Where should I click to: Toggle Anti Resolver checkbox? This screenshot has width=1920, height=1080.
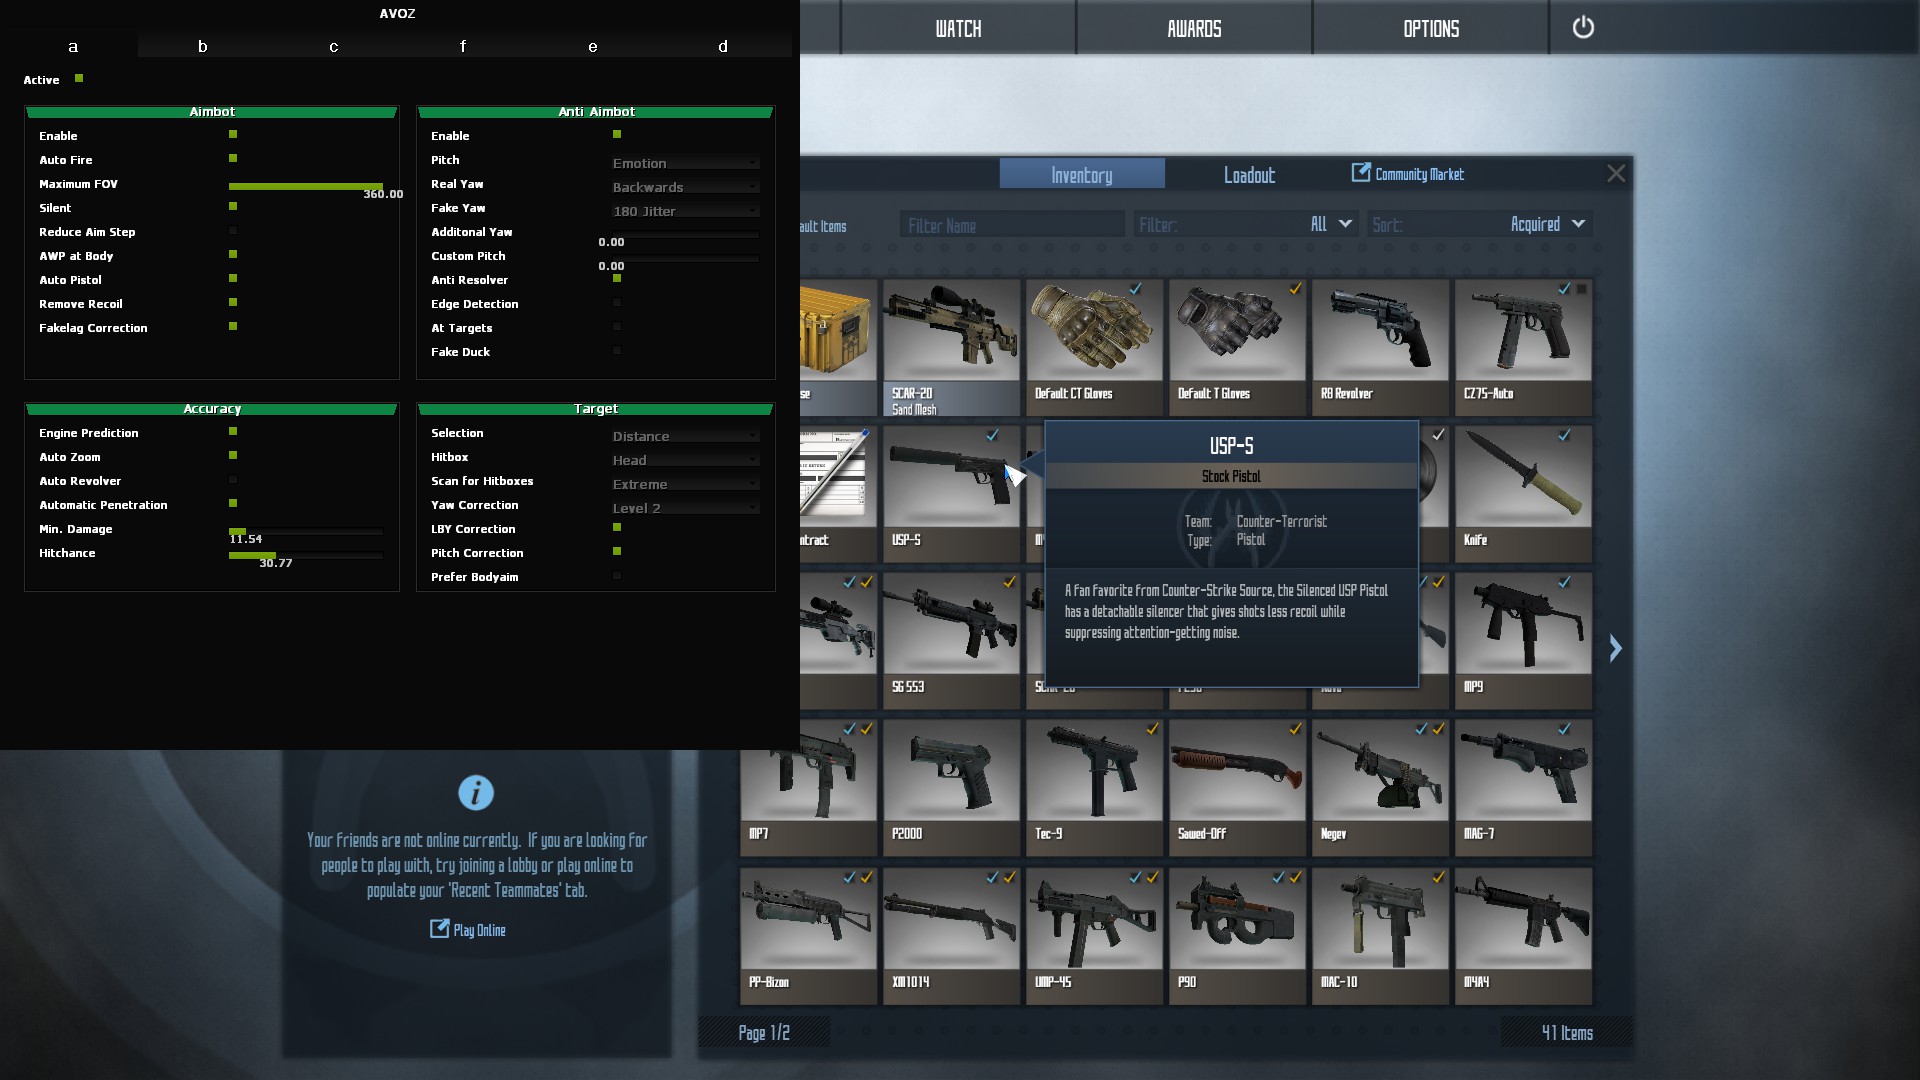pyautogui.click(x=617, y=278)
